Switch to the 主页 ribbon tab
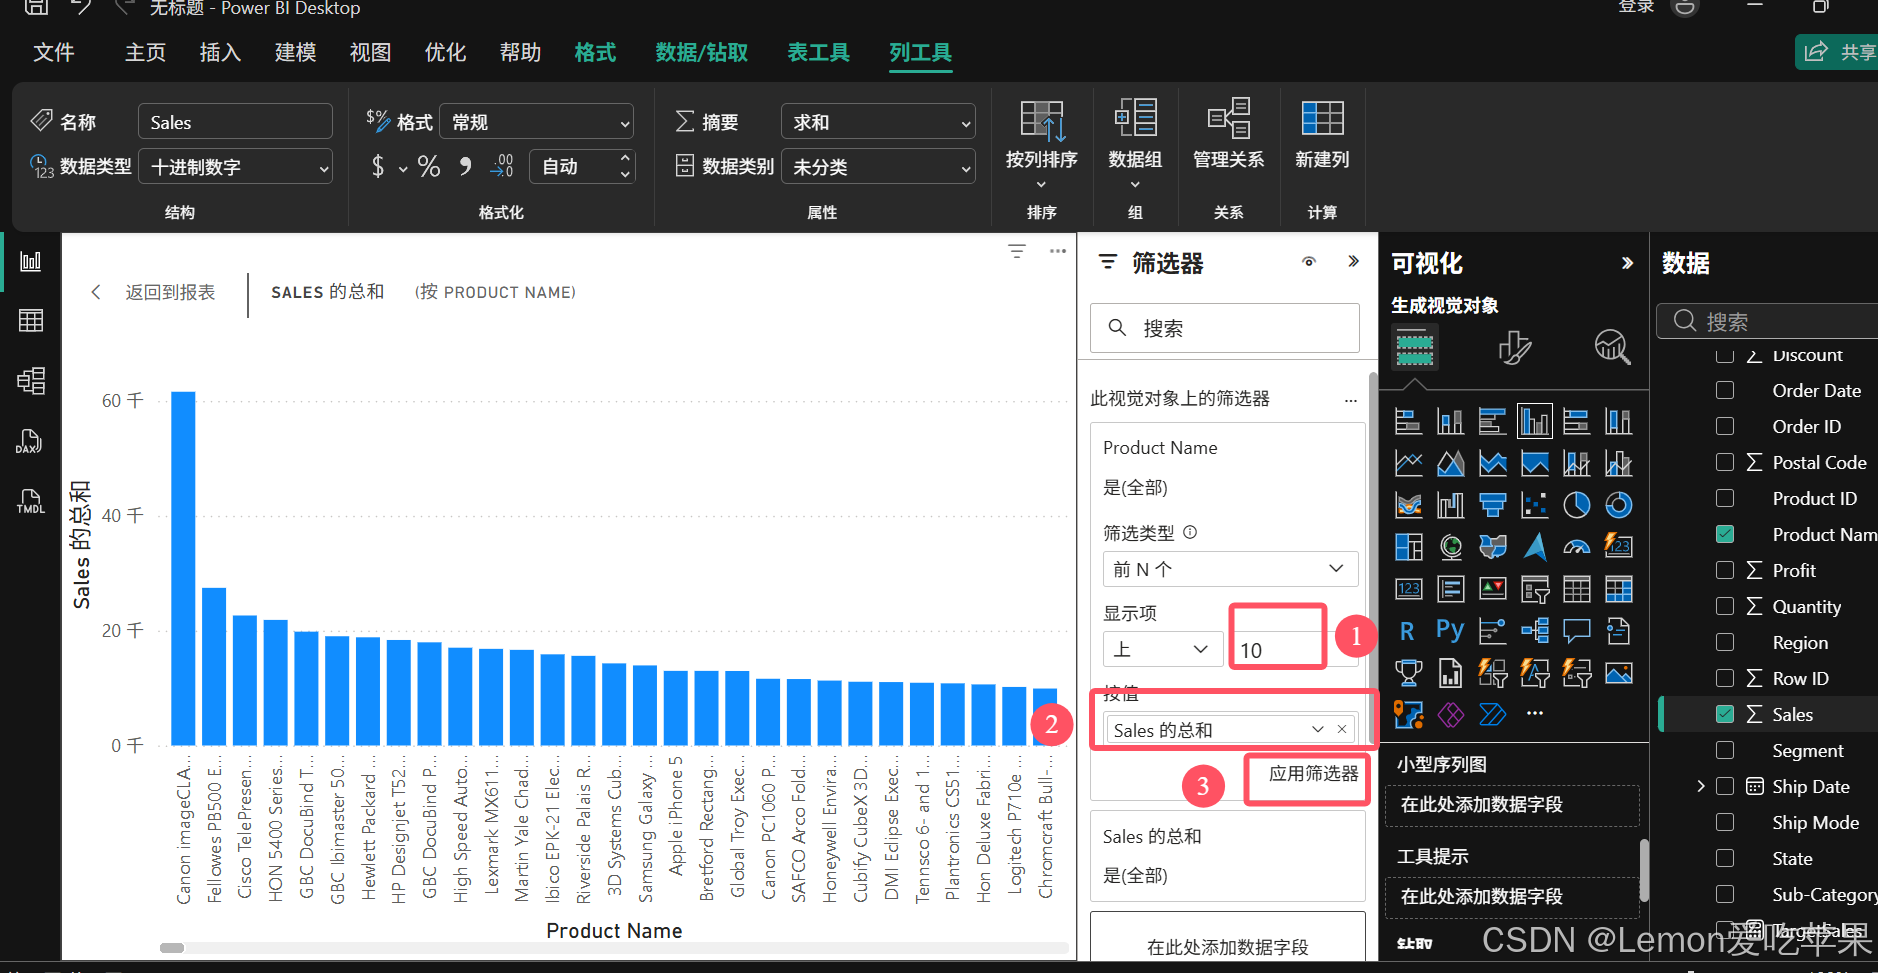Screen dimensions: 1878x973 145,53
